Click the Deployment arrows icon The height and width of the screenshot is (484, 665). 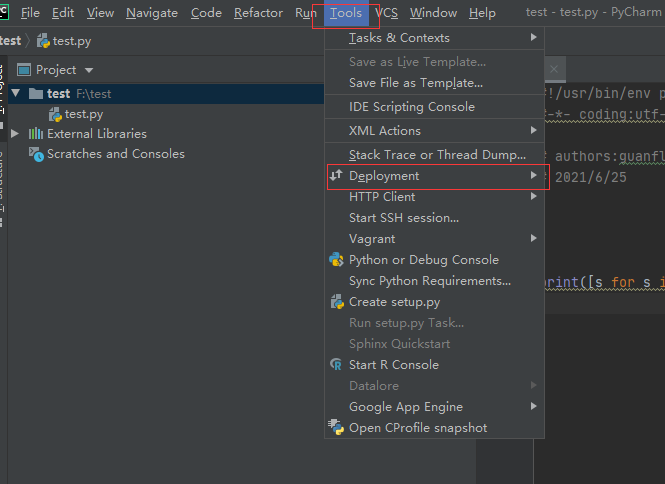[336, 175]
